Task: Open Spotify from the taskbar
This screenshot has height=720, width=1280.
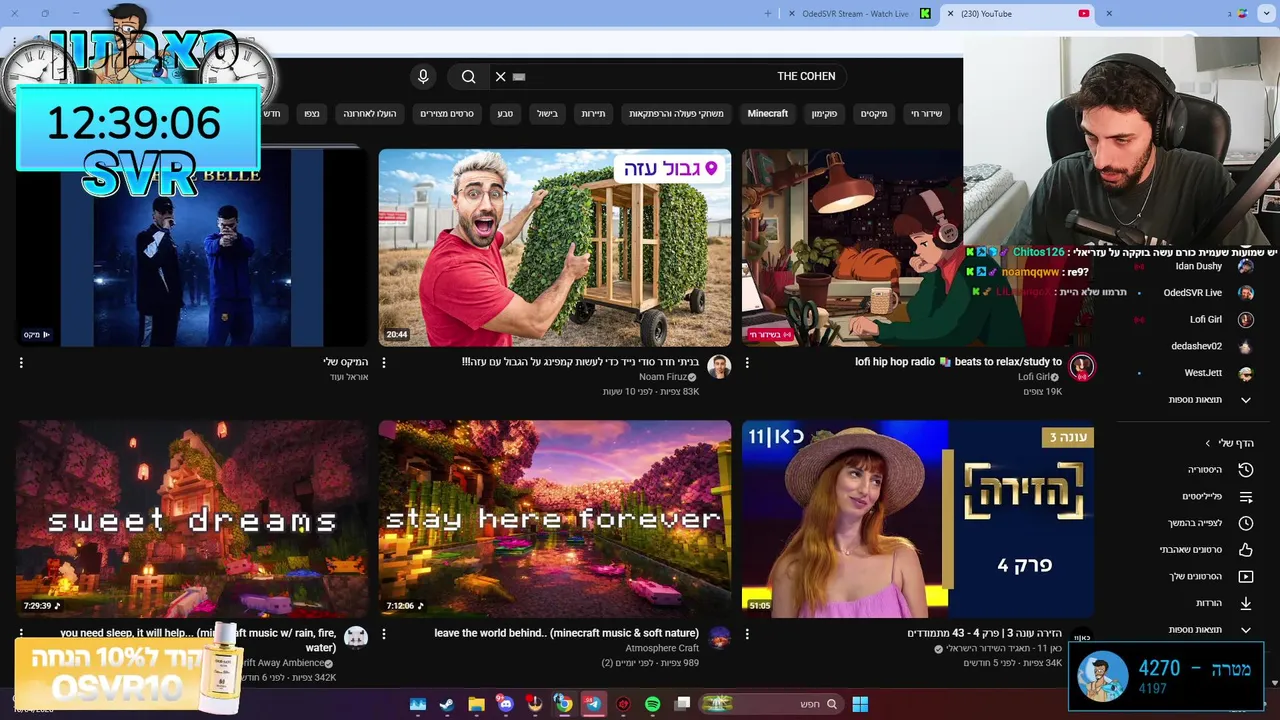Action: tap(652, 704)
